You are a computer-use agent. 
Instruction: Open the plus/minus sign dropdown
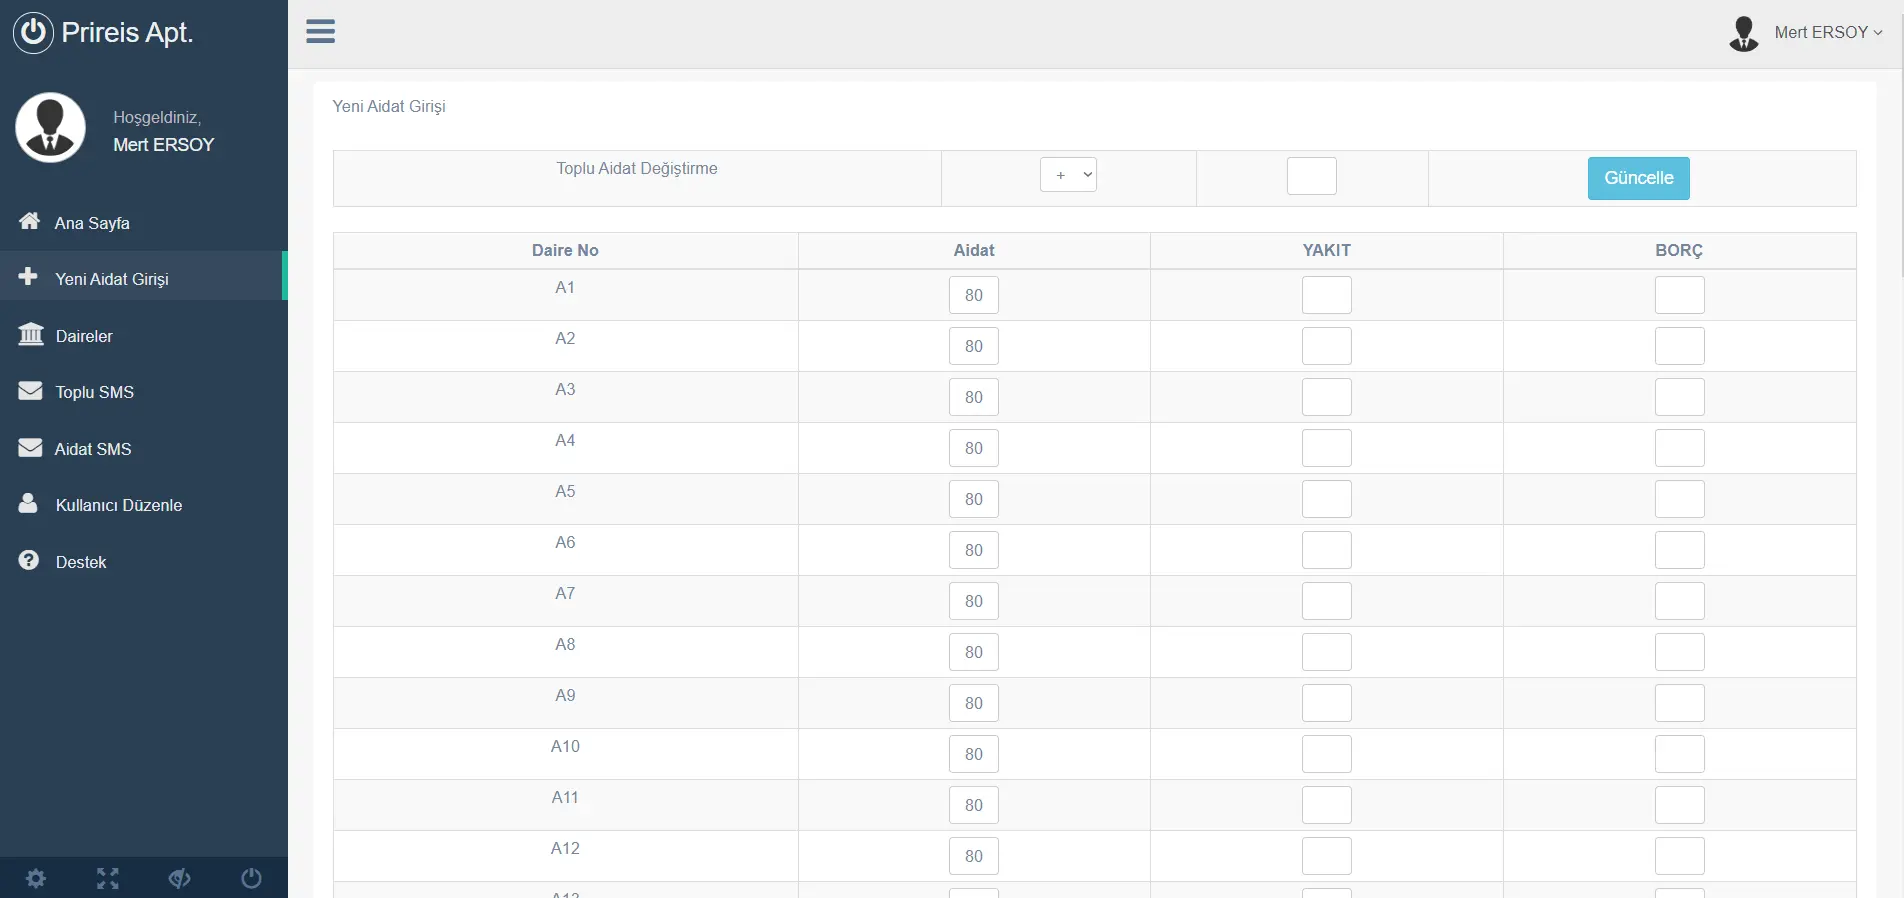1068,175
